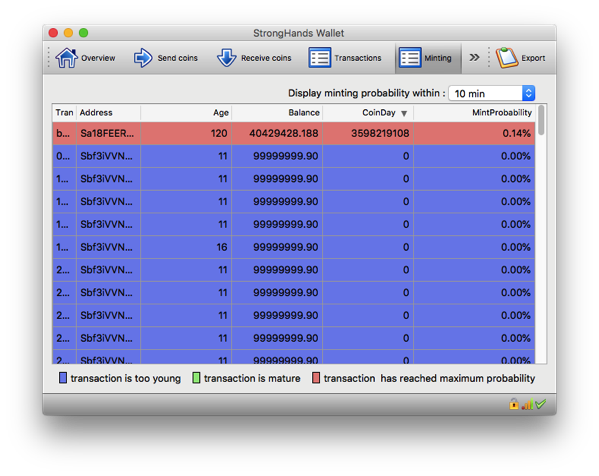Sort by the Age column header
599x476 pixels.
[186, 113]
